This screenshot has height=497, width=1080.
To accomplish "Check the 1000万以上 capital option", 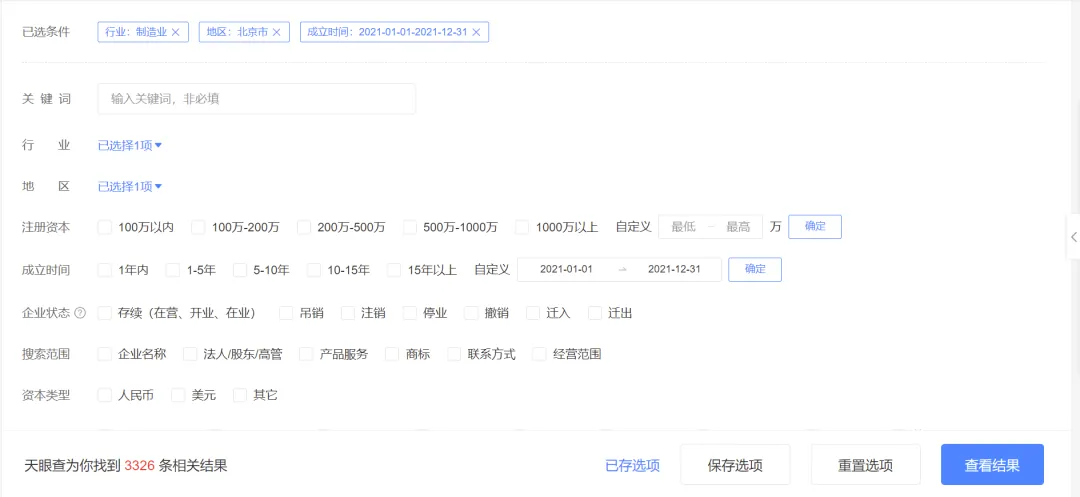I will tap(522, 227).
